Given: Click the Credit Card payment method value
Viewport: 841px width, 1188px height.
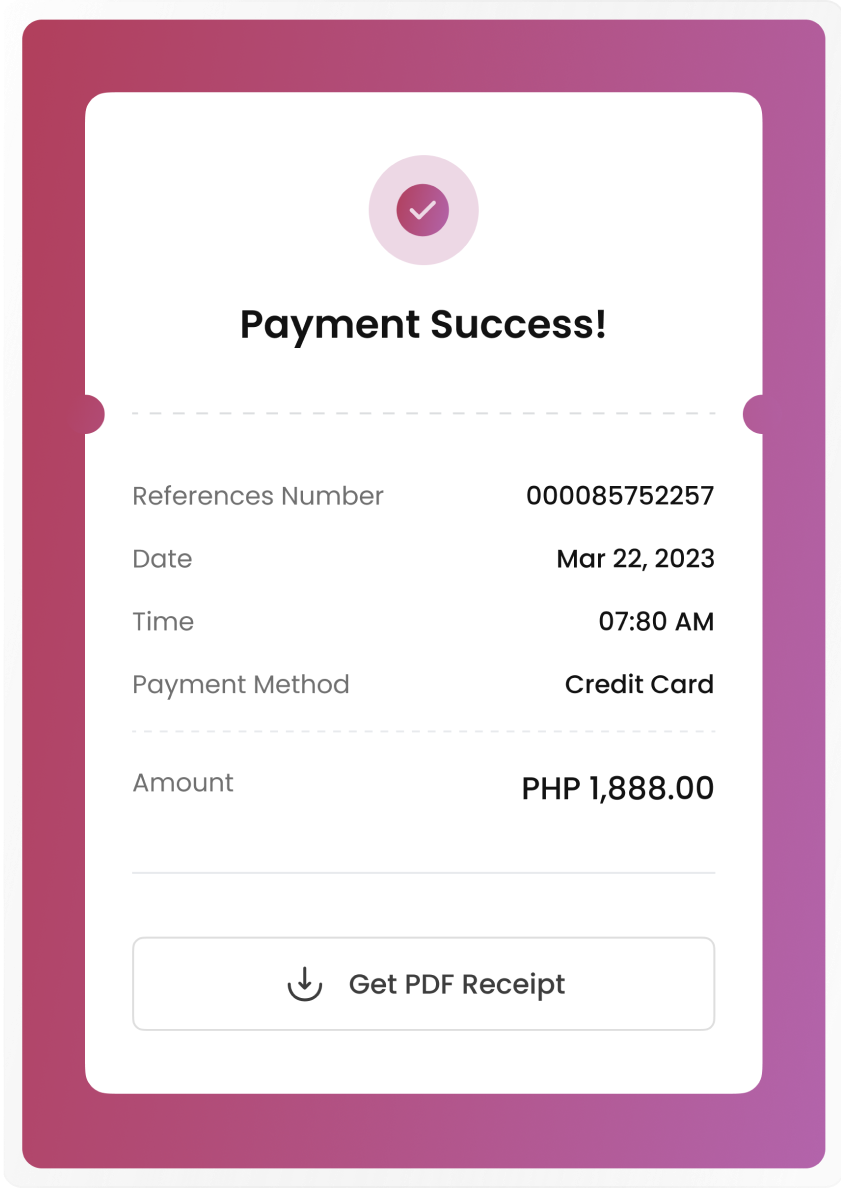Looking at the screenshot, I should [x=639, y=684].
